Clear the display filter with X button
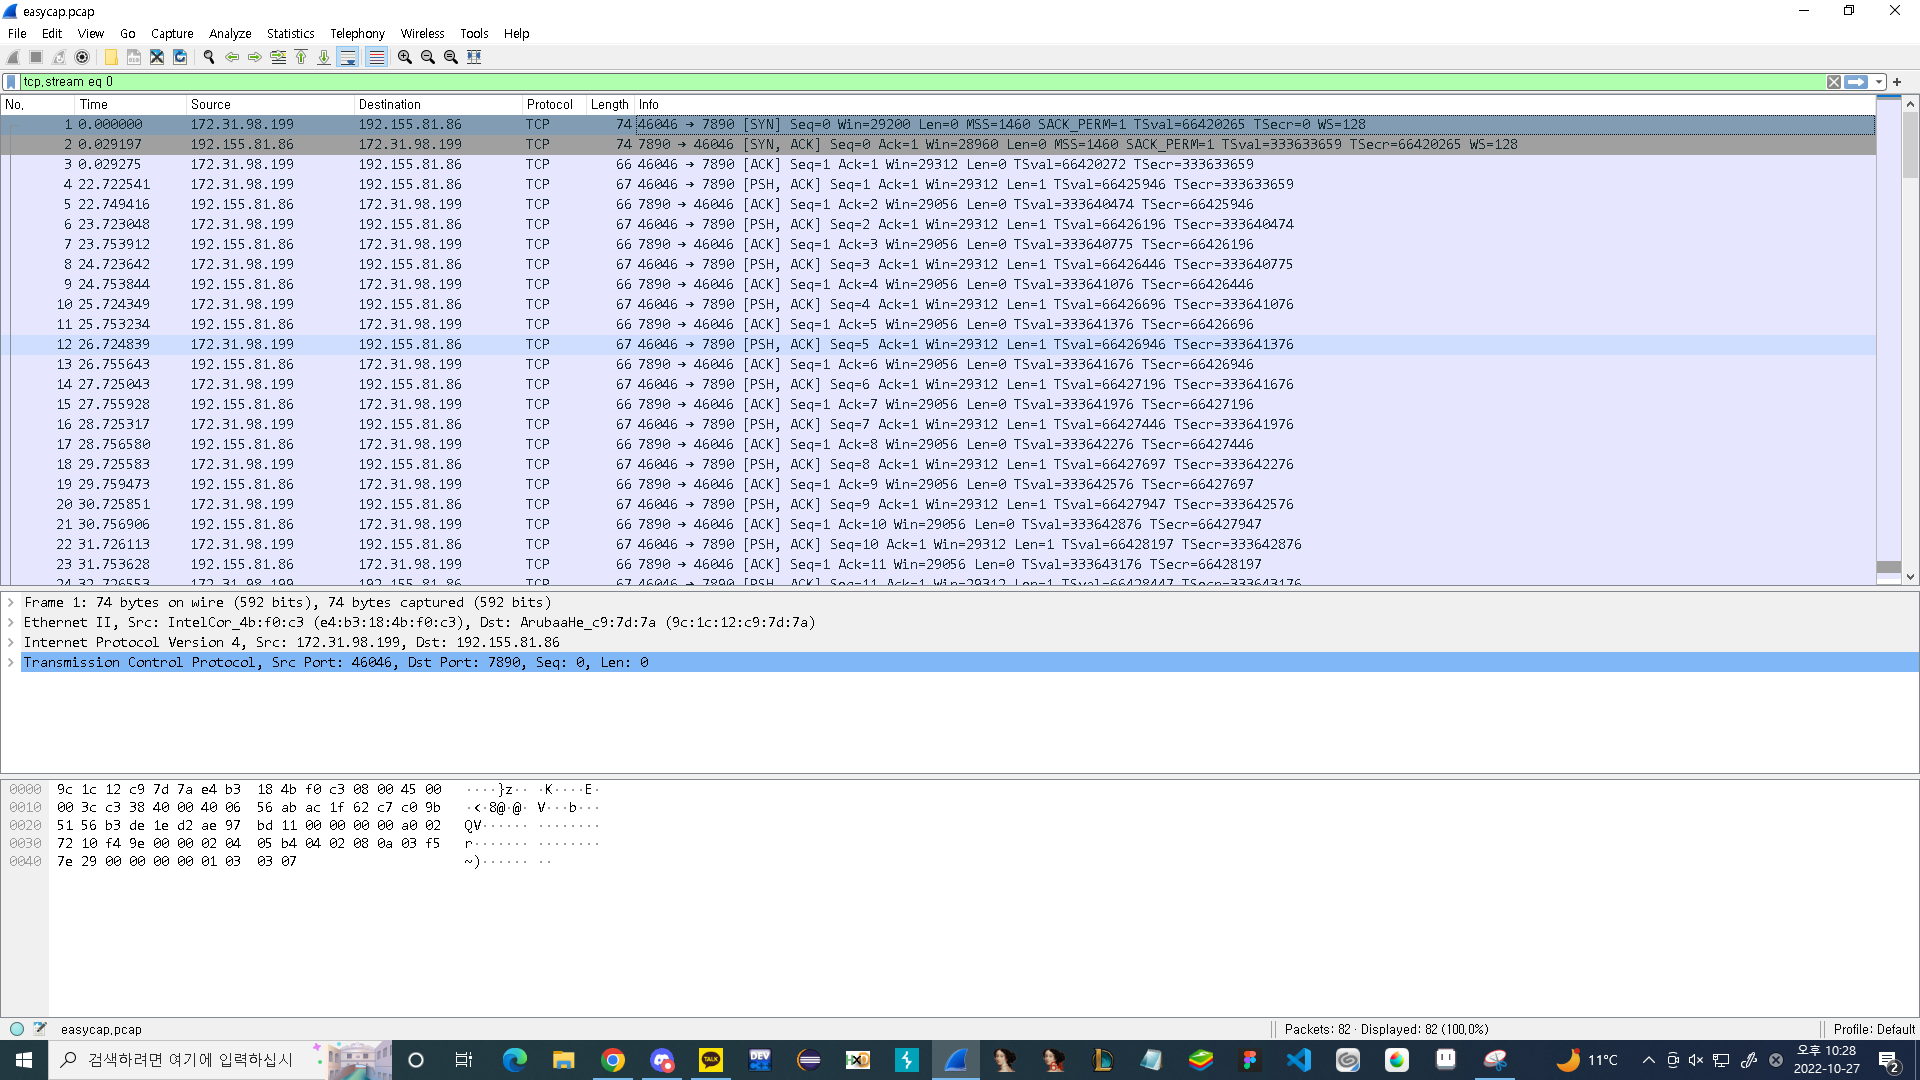 (1834, 82)
